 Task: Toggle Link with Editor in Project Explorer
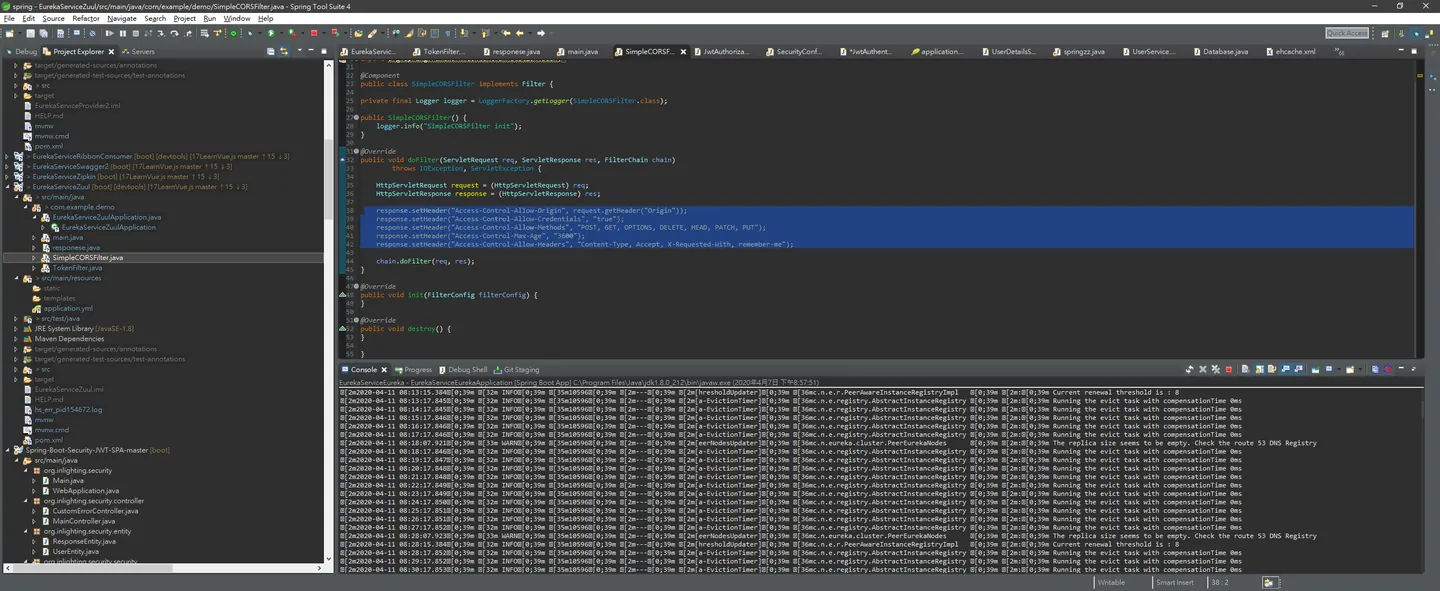[283, 51]
